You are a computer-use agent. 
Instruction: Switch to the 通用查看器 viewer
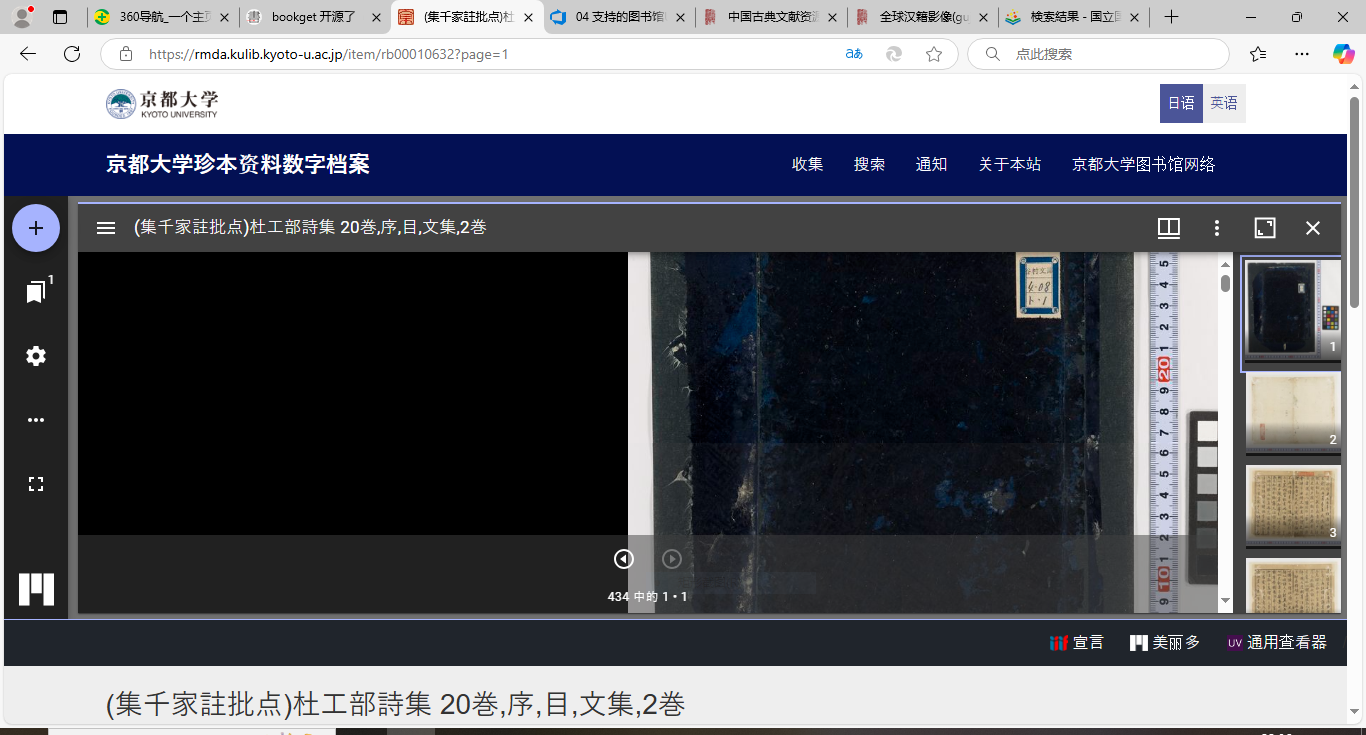coord(1277,643)
